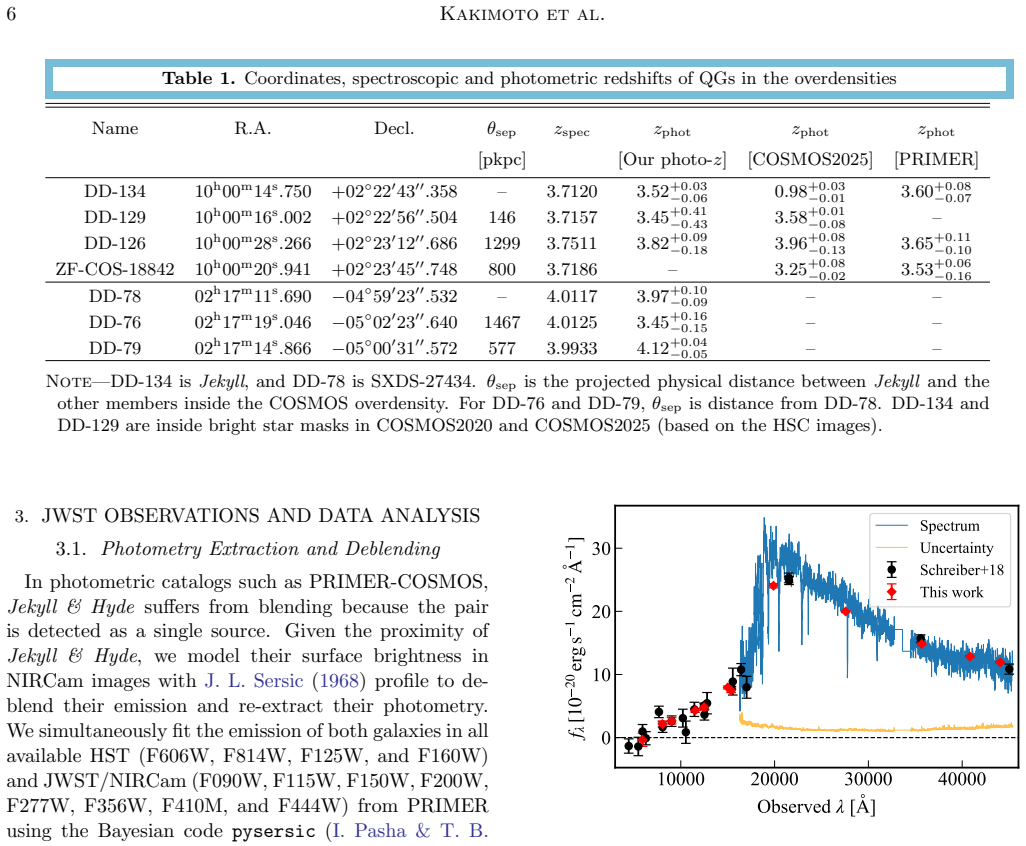Click the separation value 1299
The width and height of the screenshot is (1026, 846).
[502, 243]
